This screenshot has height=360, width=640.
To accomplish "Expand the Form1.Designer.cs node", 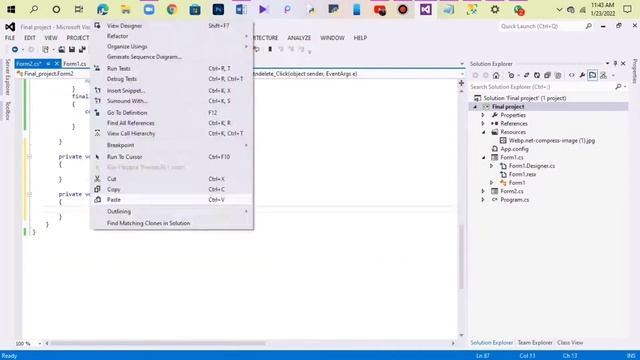I will (492, 166).
